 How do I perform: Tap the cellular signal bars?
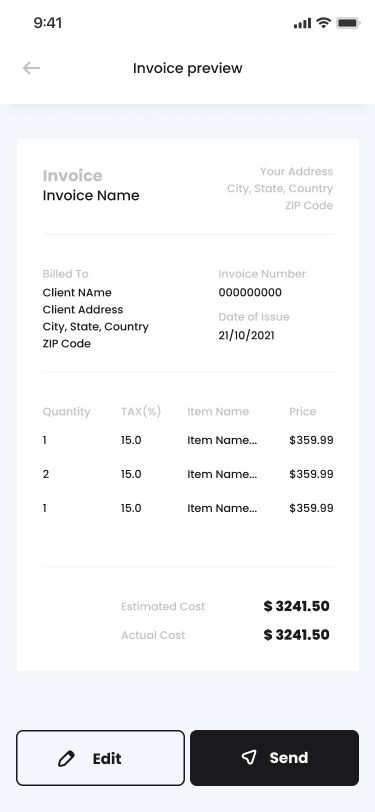302,23
